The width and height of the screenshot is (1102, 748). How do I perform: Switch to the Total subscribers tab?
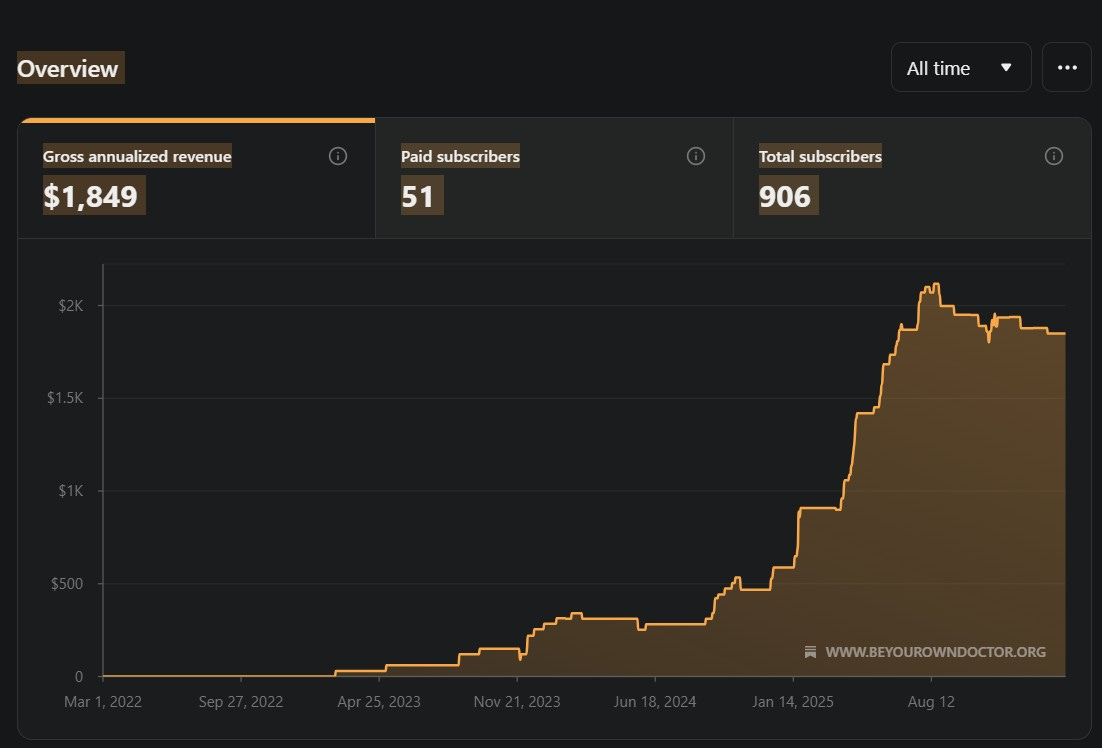(912, 179)
